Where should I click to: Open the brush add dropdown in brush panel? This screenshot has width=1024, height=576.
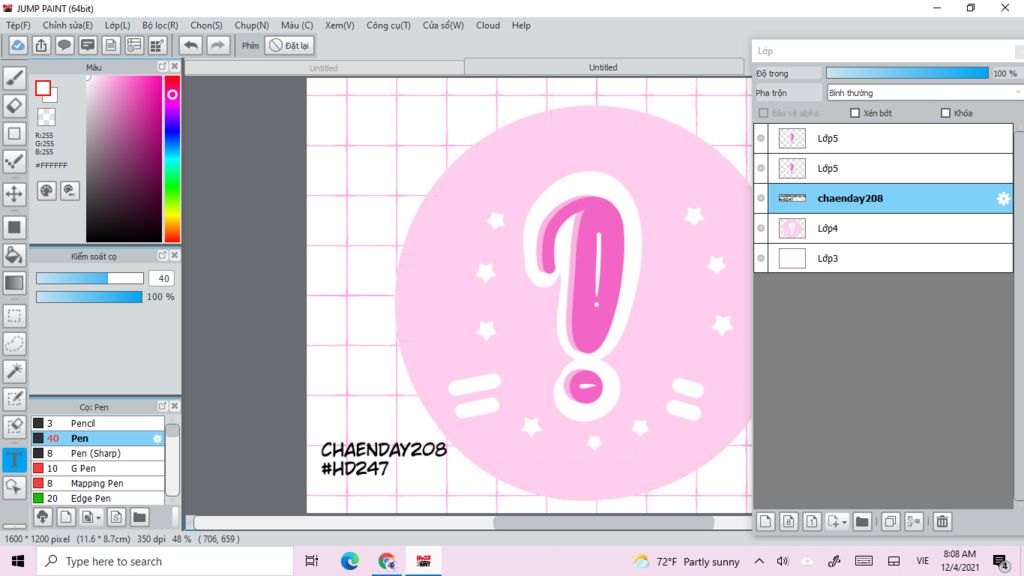pyautogui.click(x=96, y=517)
